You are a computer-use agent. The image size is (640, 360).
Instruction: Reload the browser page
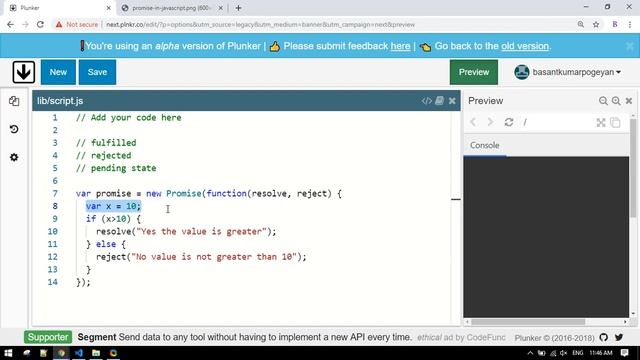click(40, 24)
